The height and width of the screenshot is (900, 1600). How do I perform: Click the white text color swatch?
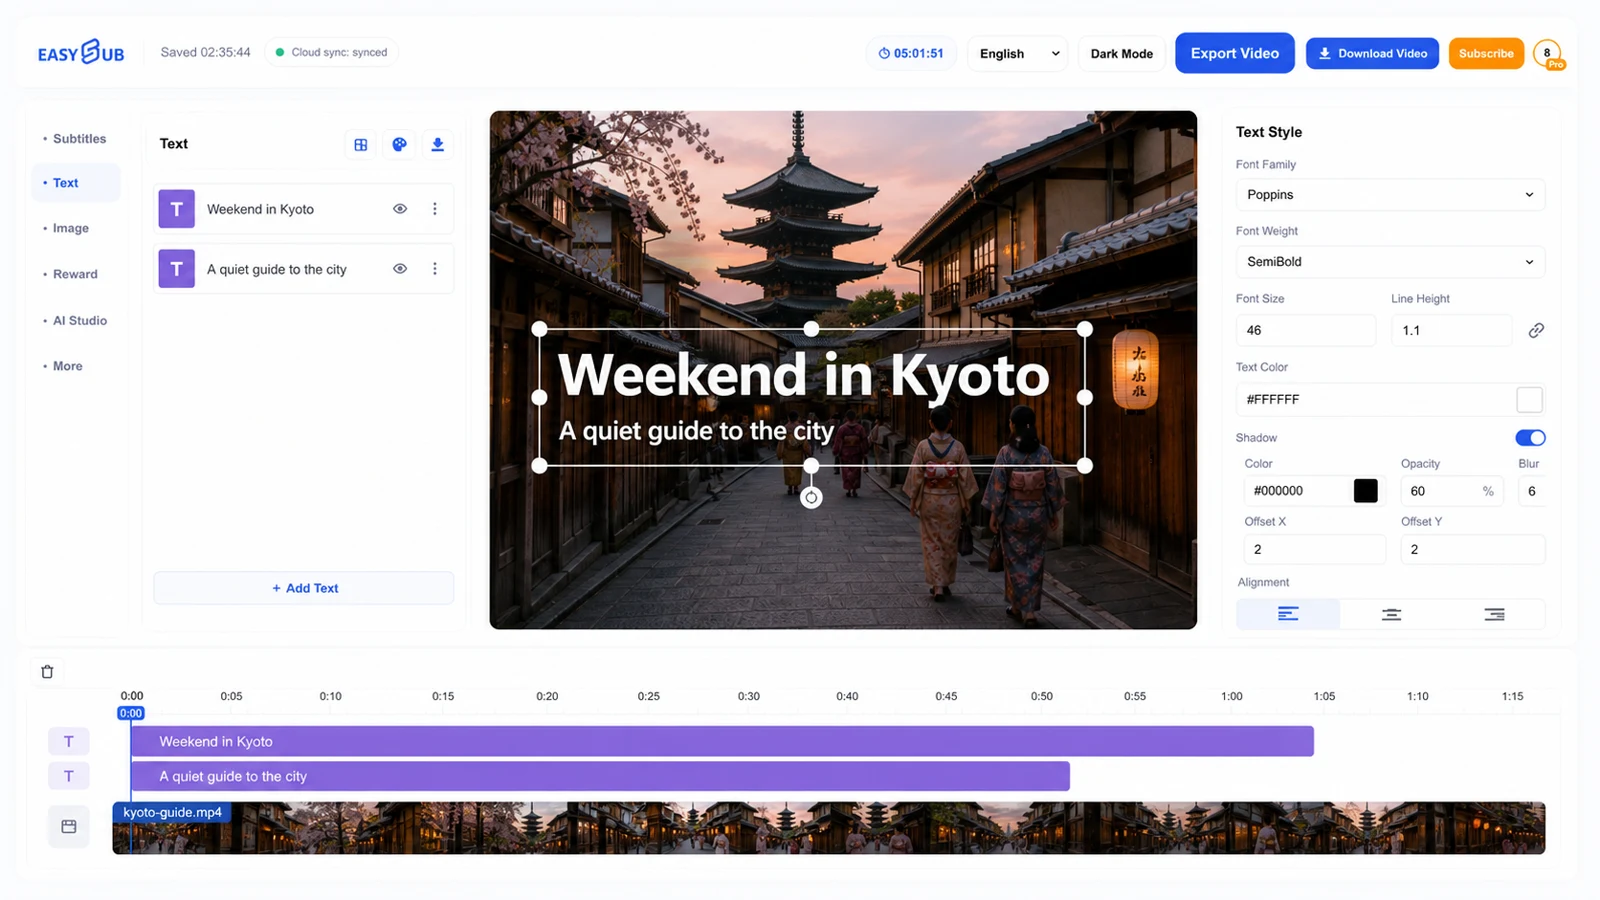(x=1529, y=400)
